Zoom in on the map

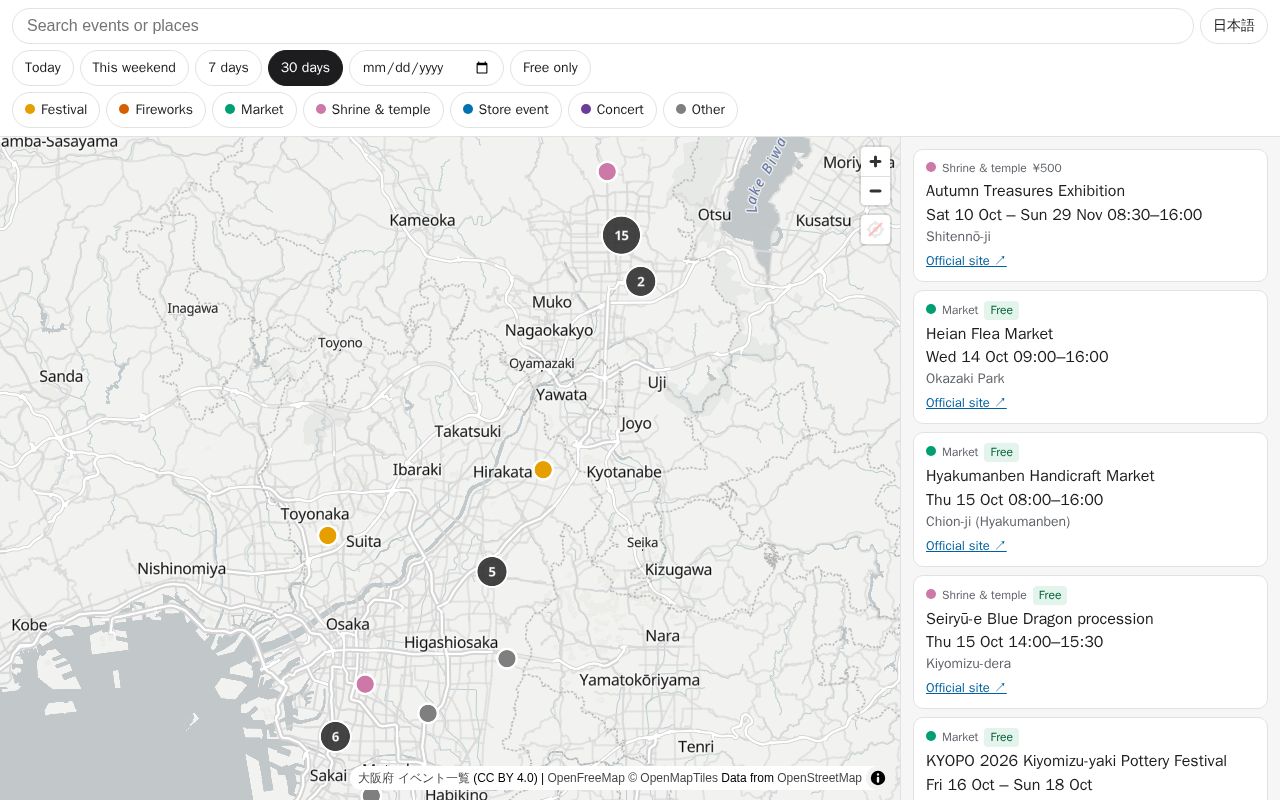[875, 161]
